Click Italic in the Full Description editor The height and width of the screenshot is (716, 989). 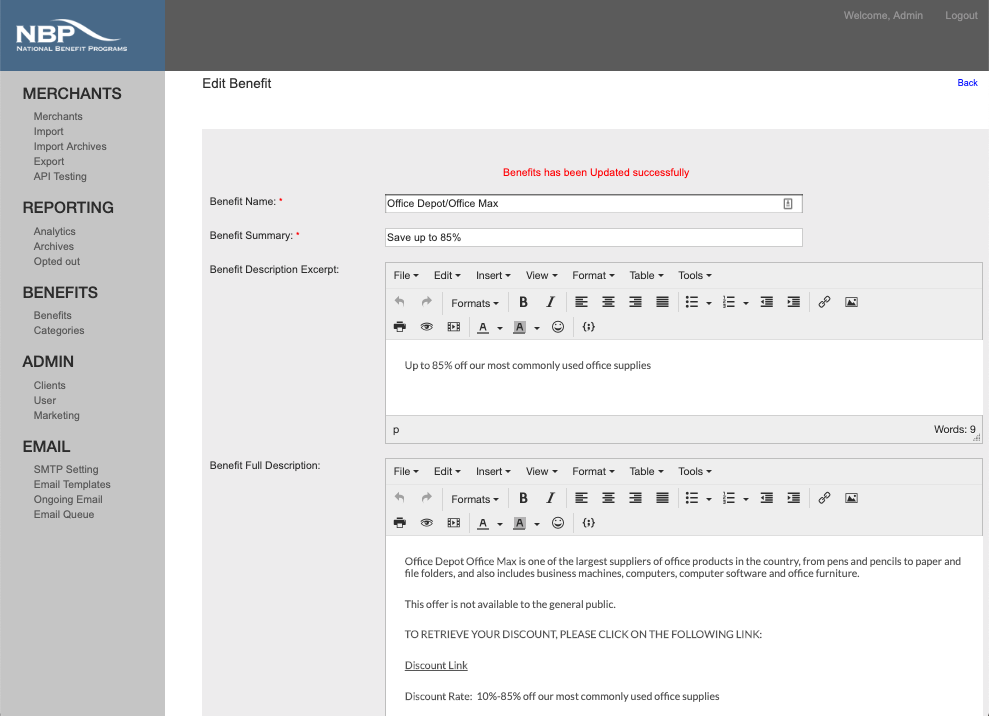[x=550, y=498]
